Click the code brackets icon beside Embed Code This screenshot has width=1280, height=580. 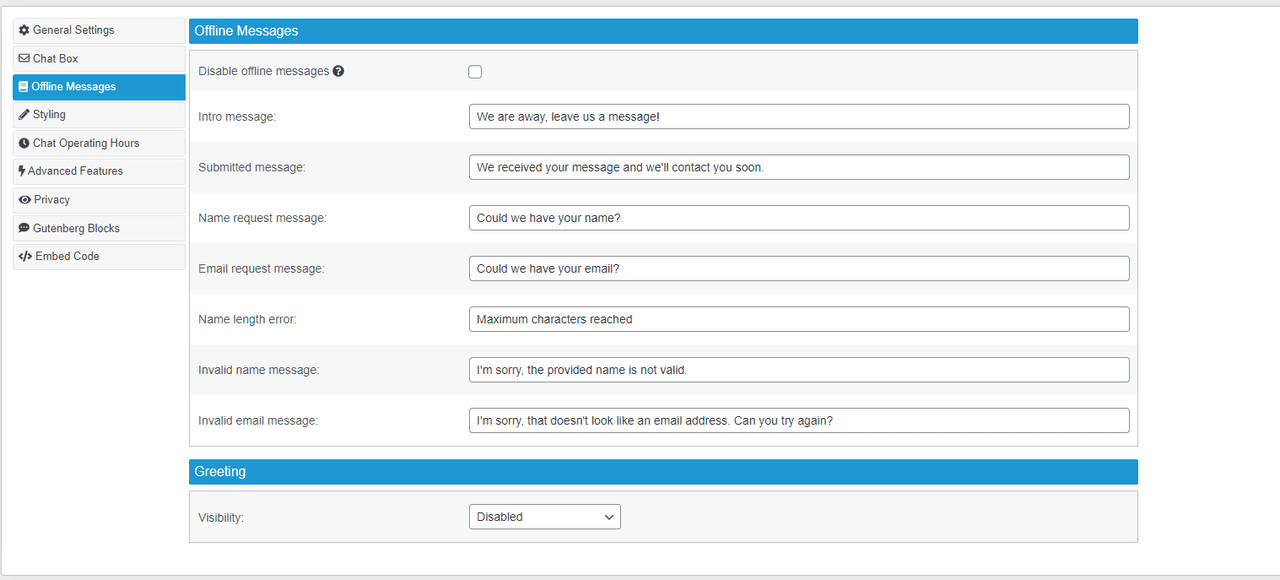click(25, 256)
